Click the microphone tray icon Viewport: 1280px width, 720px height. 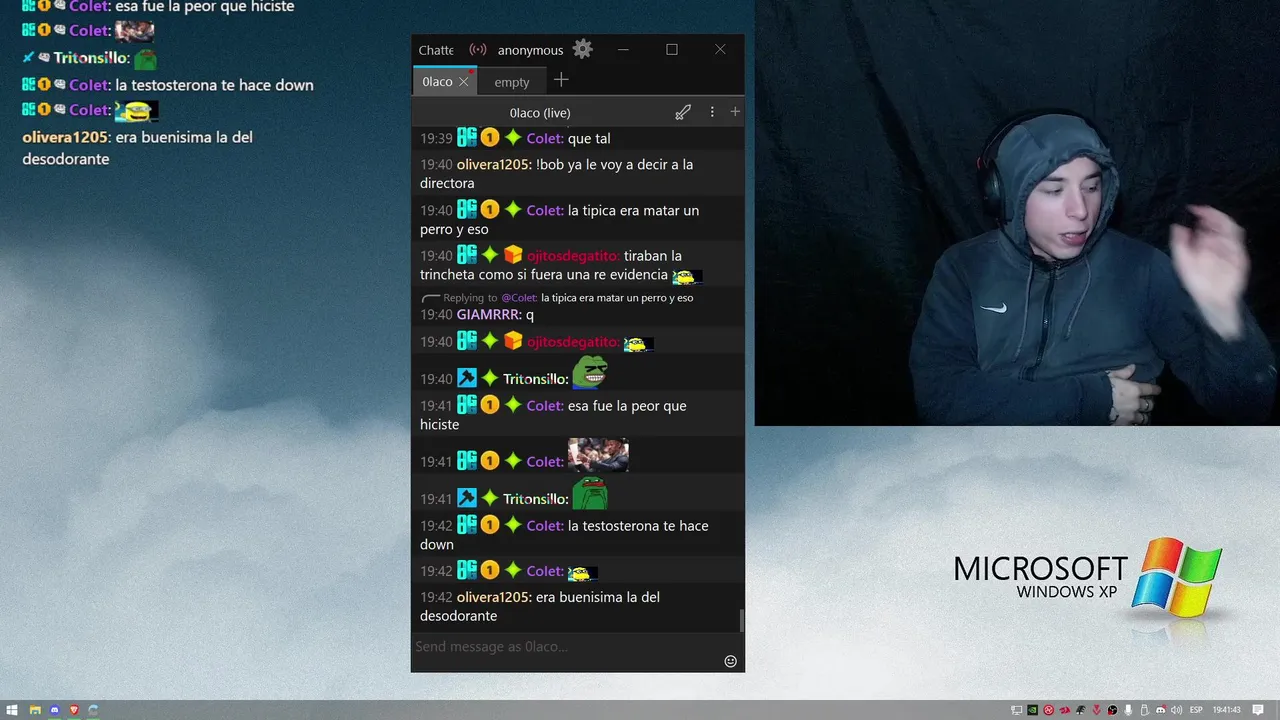[1128, 710]
